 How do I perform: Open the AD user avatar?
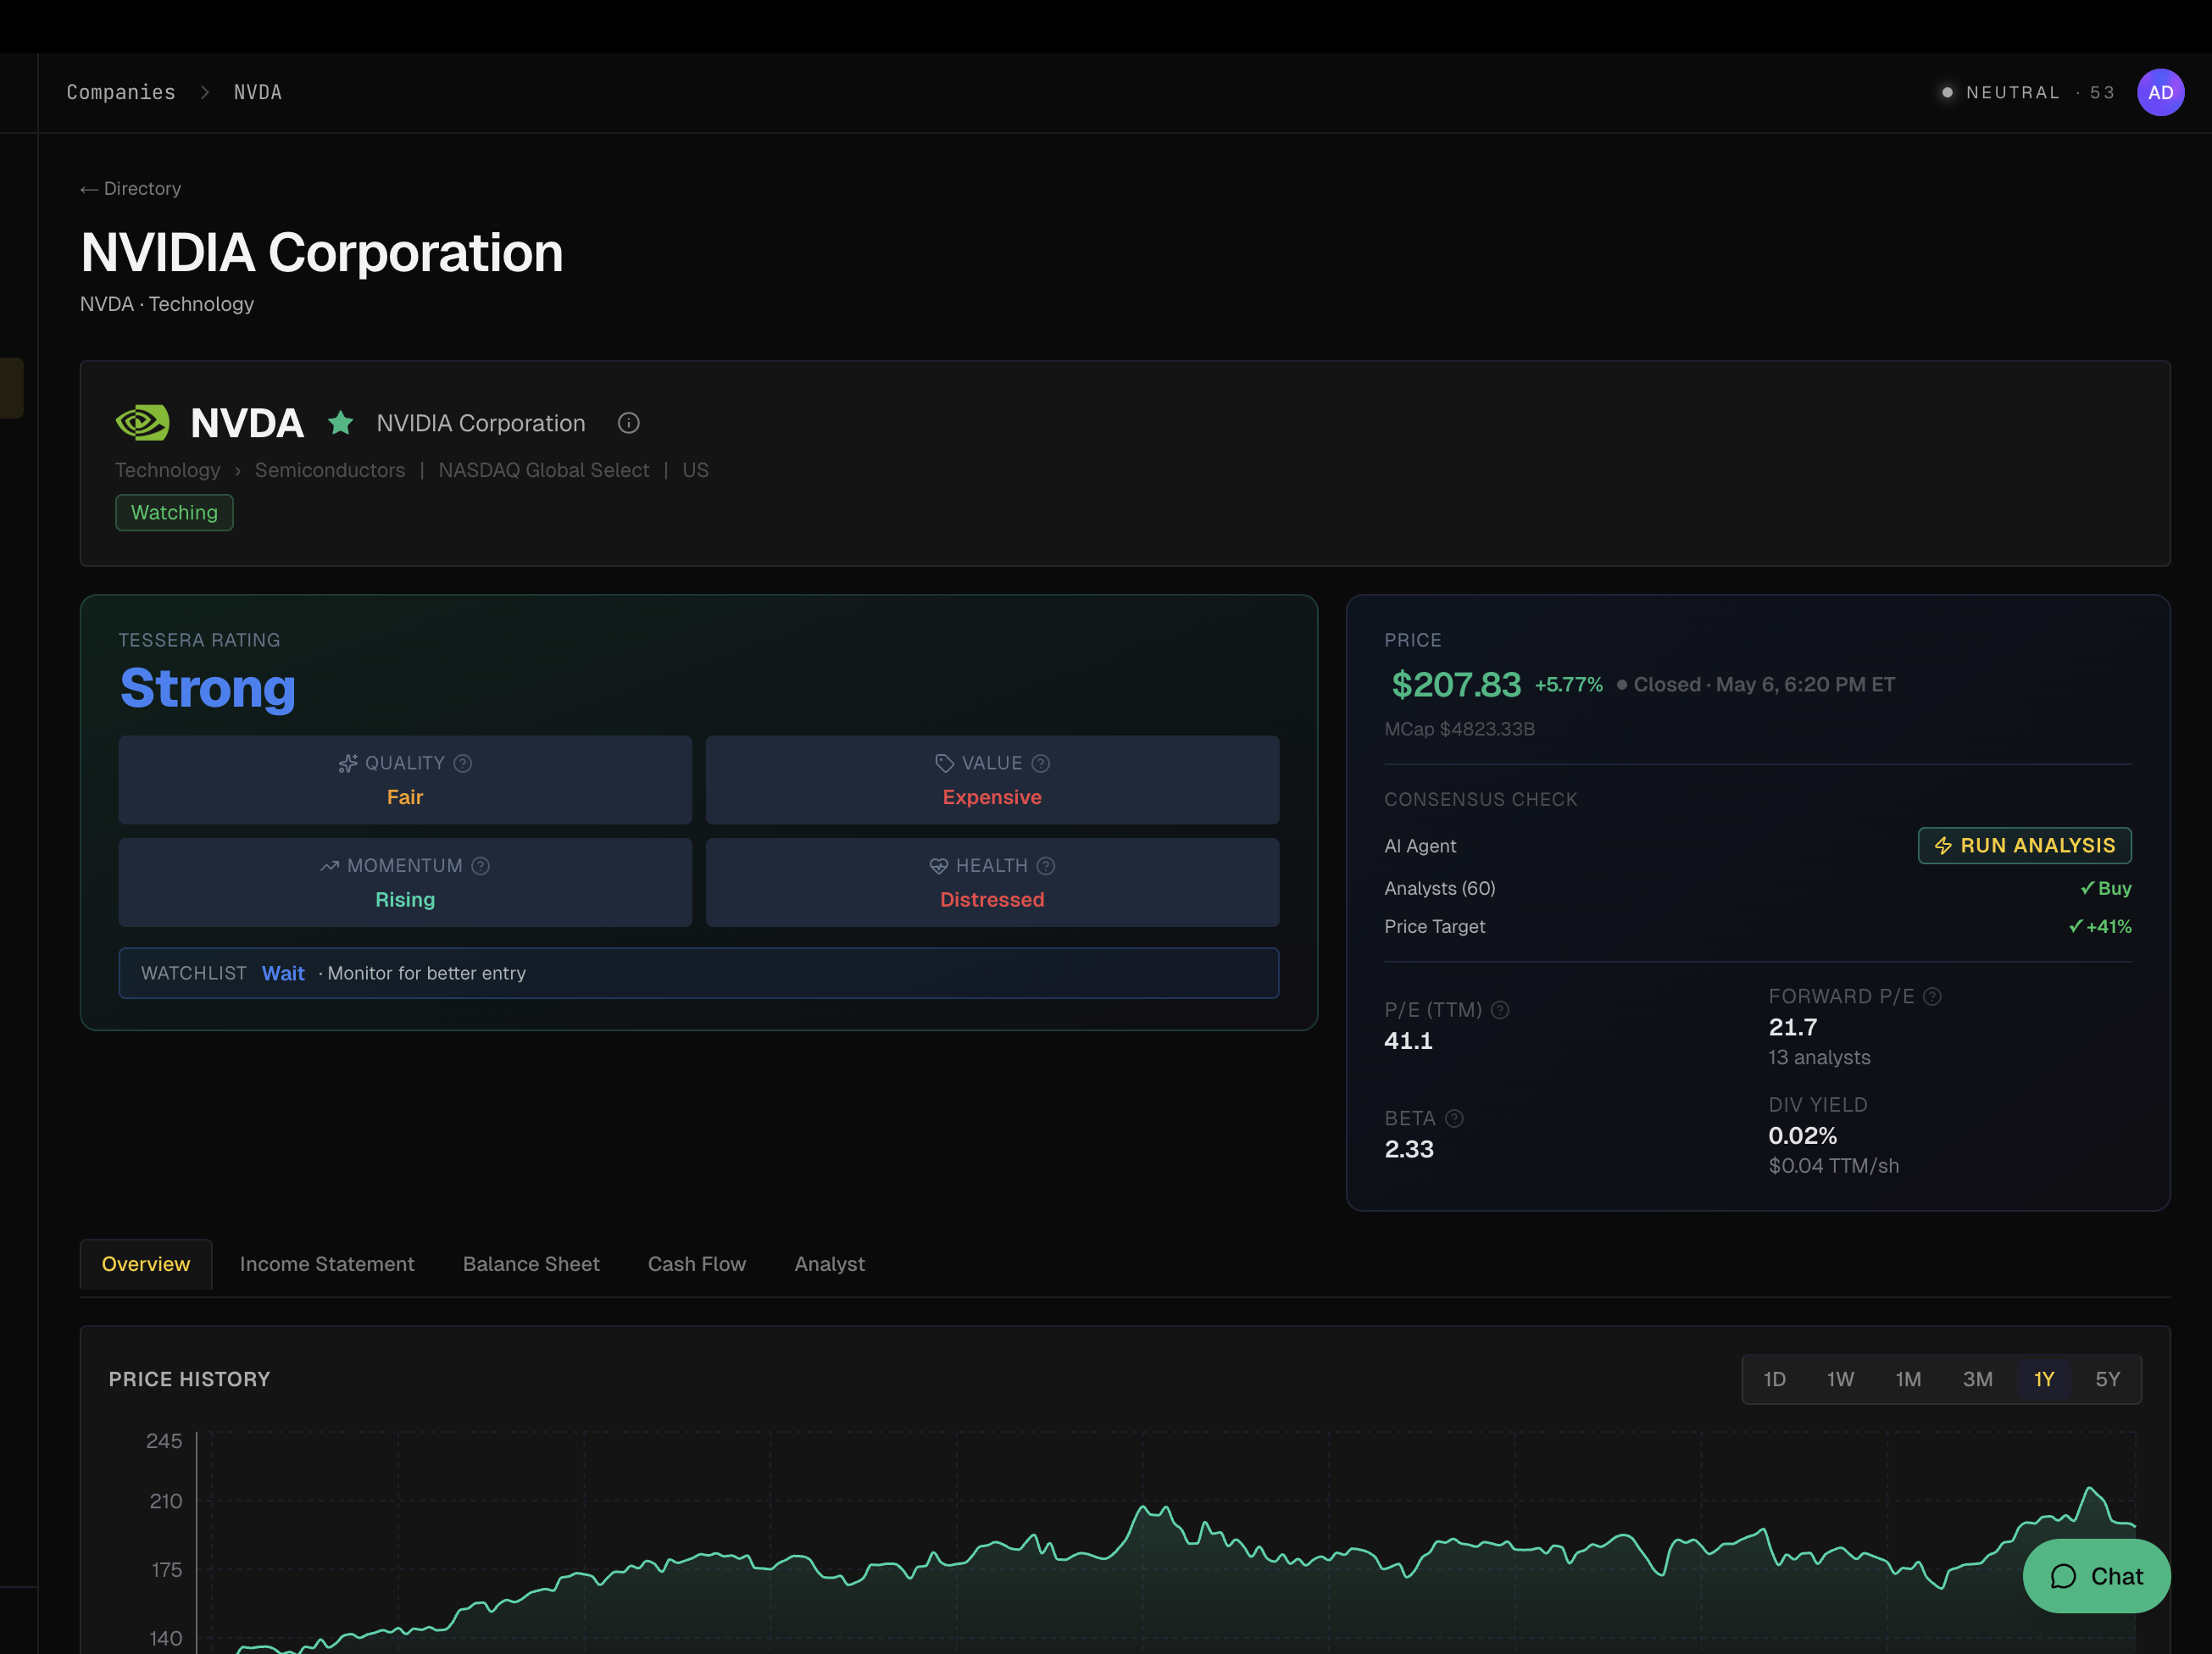[x=2161, y=92]
